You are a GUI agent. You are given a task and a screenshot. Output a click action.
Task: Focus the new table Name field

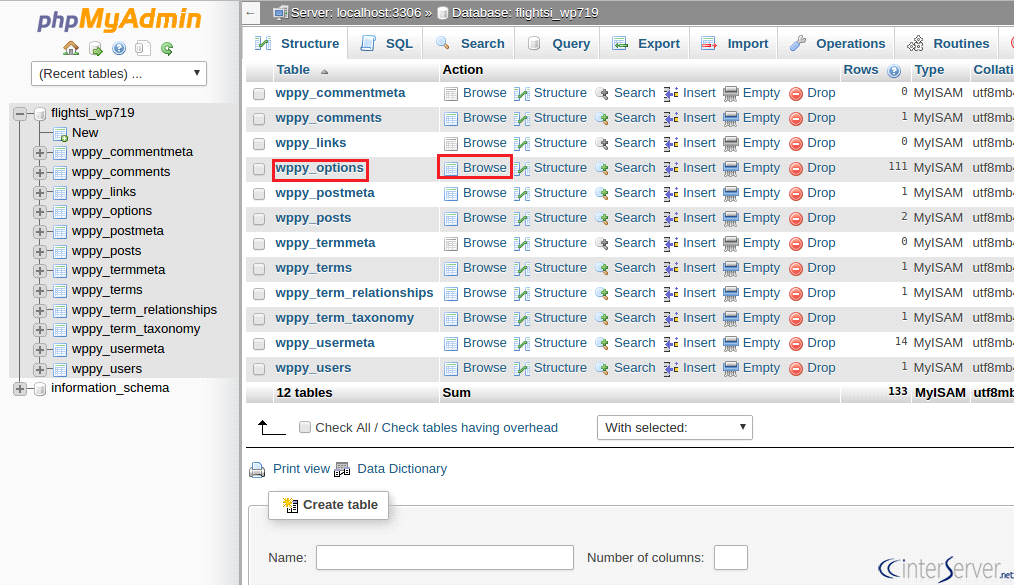click(445, 557)
